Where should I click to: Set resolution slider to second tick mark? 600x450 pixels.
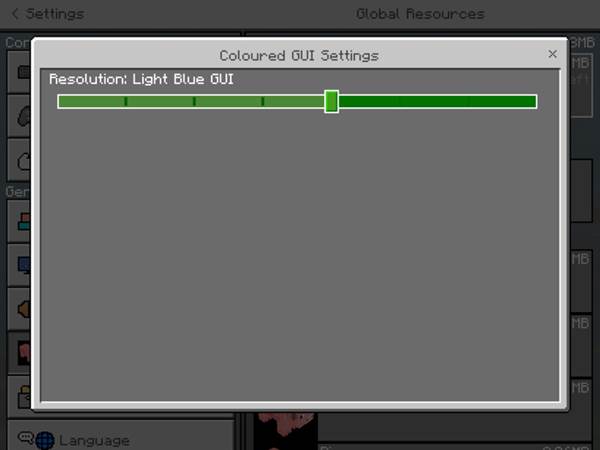[194, 101]
